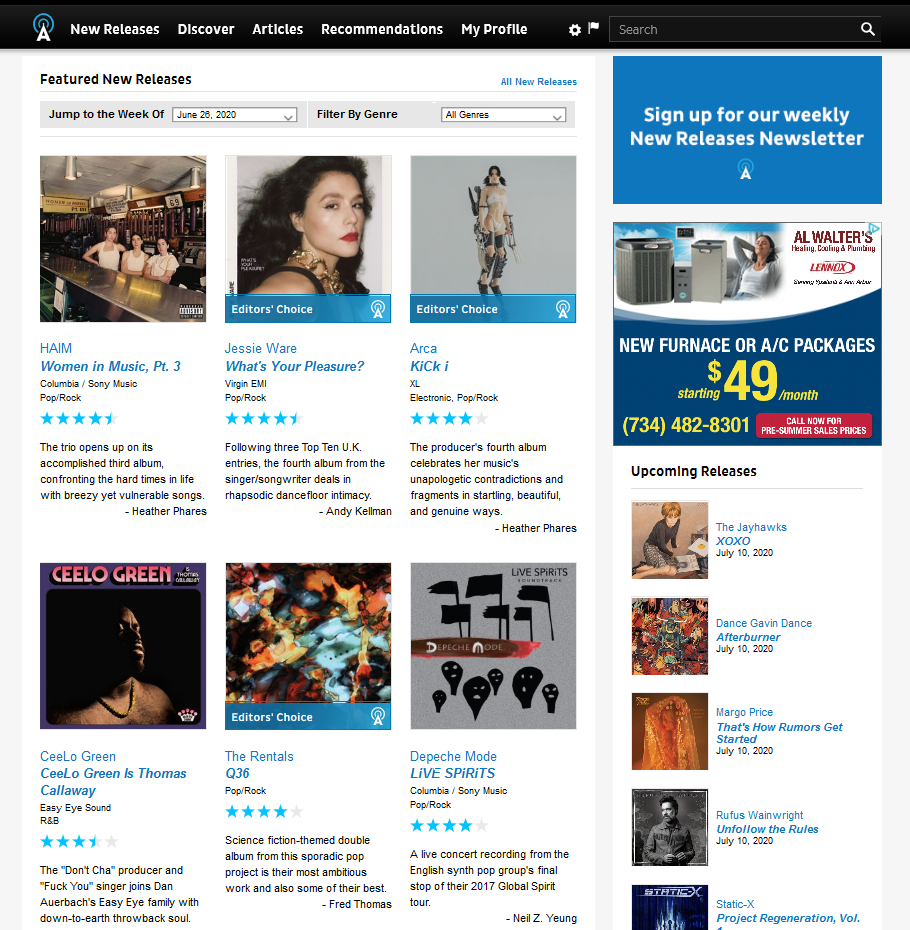Image resolution: width=910 pixels, height=930 pixels.
Task: Open the settings gear icon
Action: [574, 30]
